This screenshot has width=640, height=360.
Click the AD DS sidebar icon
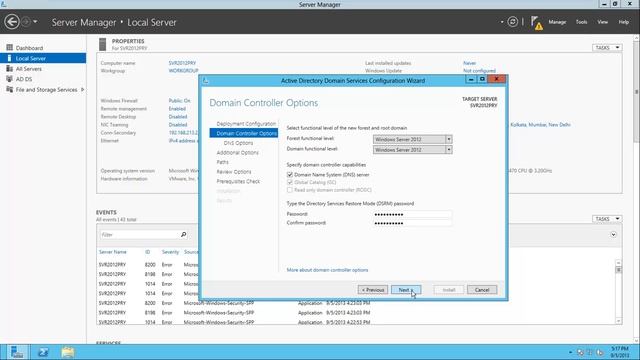click(x=9, y=79)
